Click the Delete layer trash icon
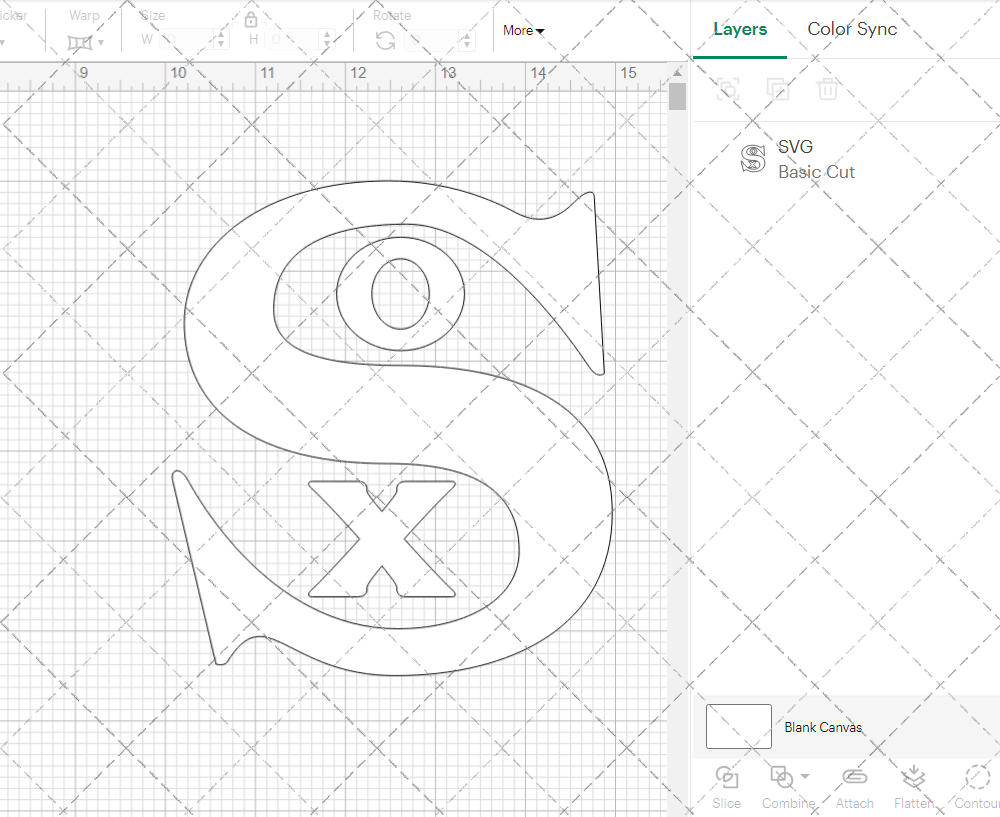1000x817 pixels. (x=827, y=89)
